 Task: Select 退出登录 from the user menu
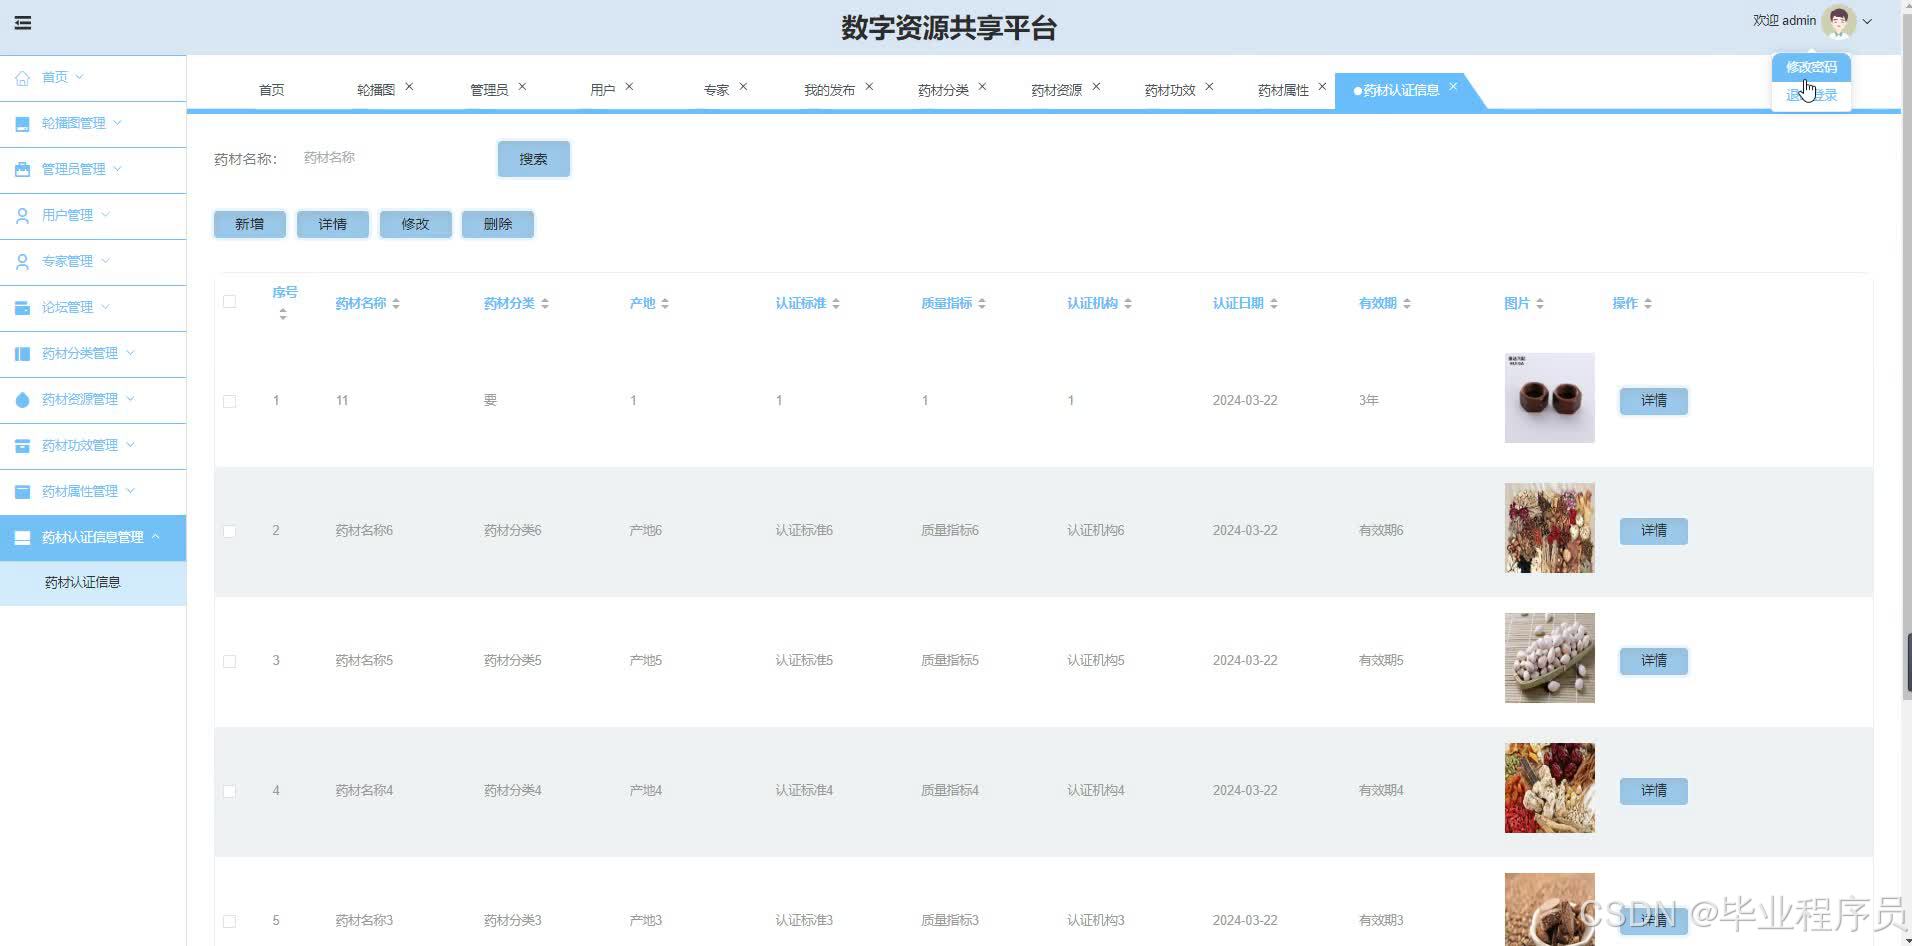click(1811, 95)
